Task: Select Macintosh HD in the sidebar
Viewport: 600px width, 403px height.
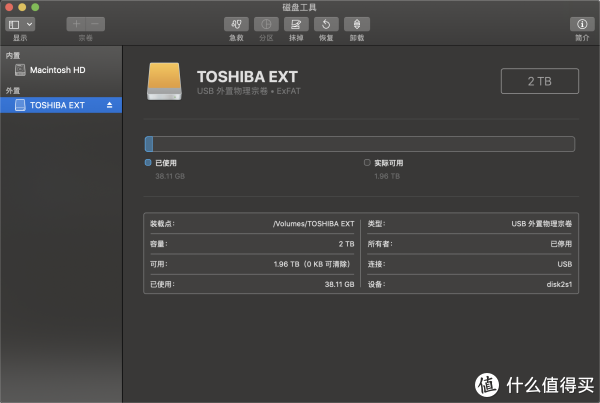Action: pyautogui.click(x=56, y=71)
